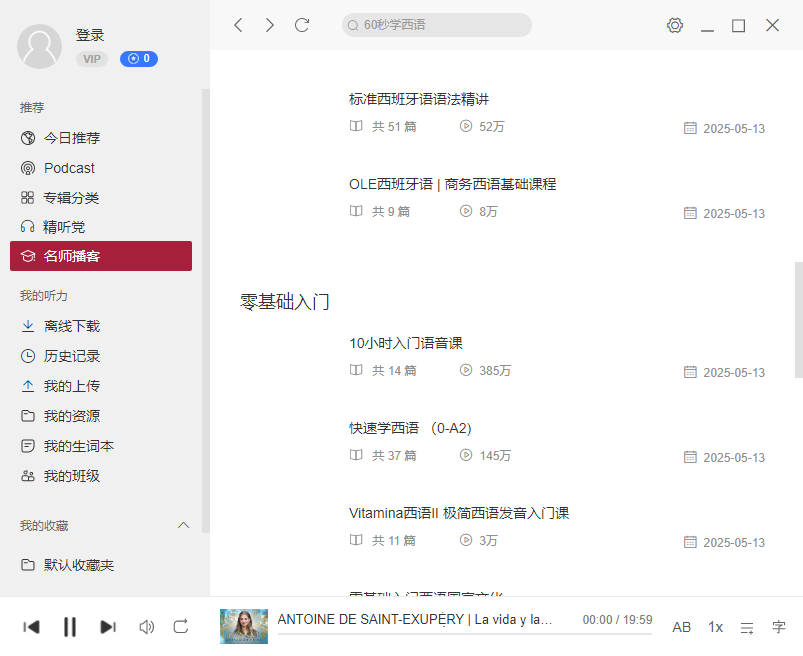This screenshot has height=656, width=803.
Task: Click the 登录 login link
Action: point(90,35)
